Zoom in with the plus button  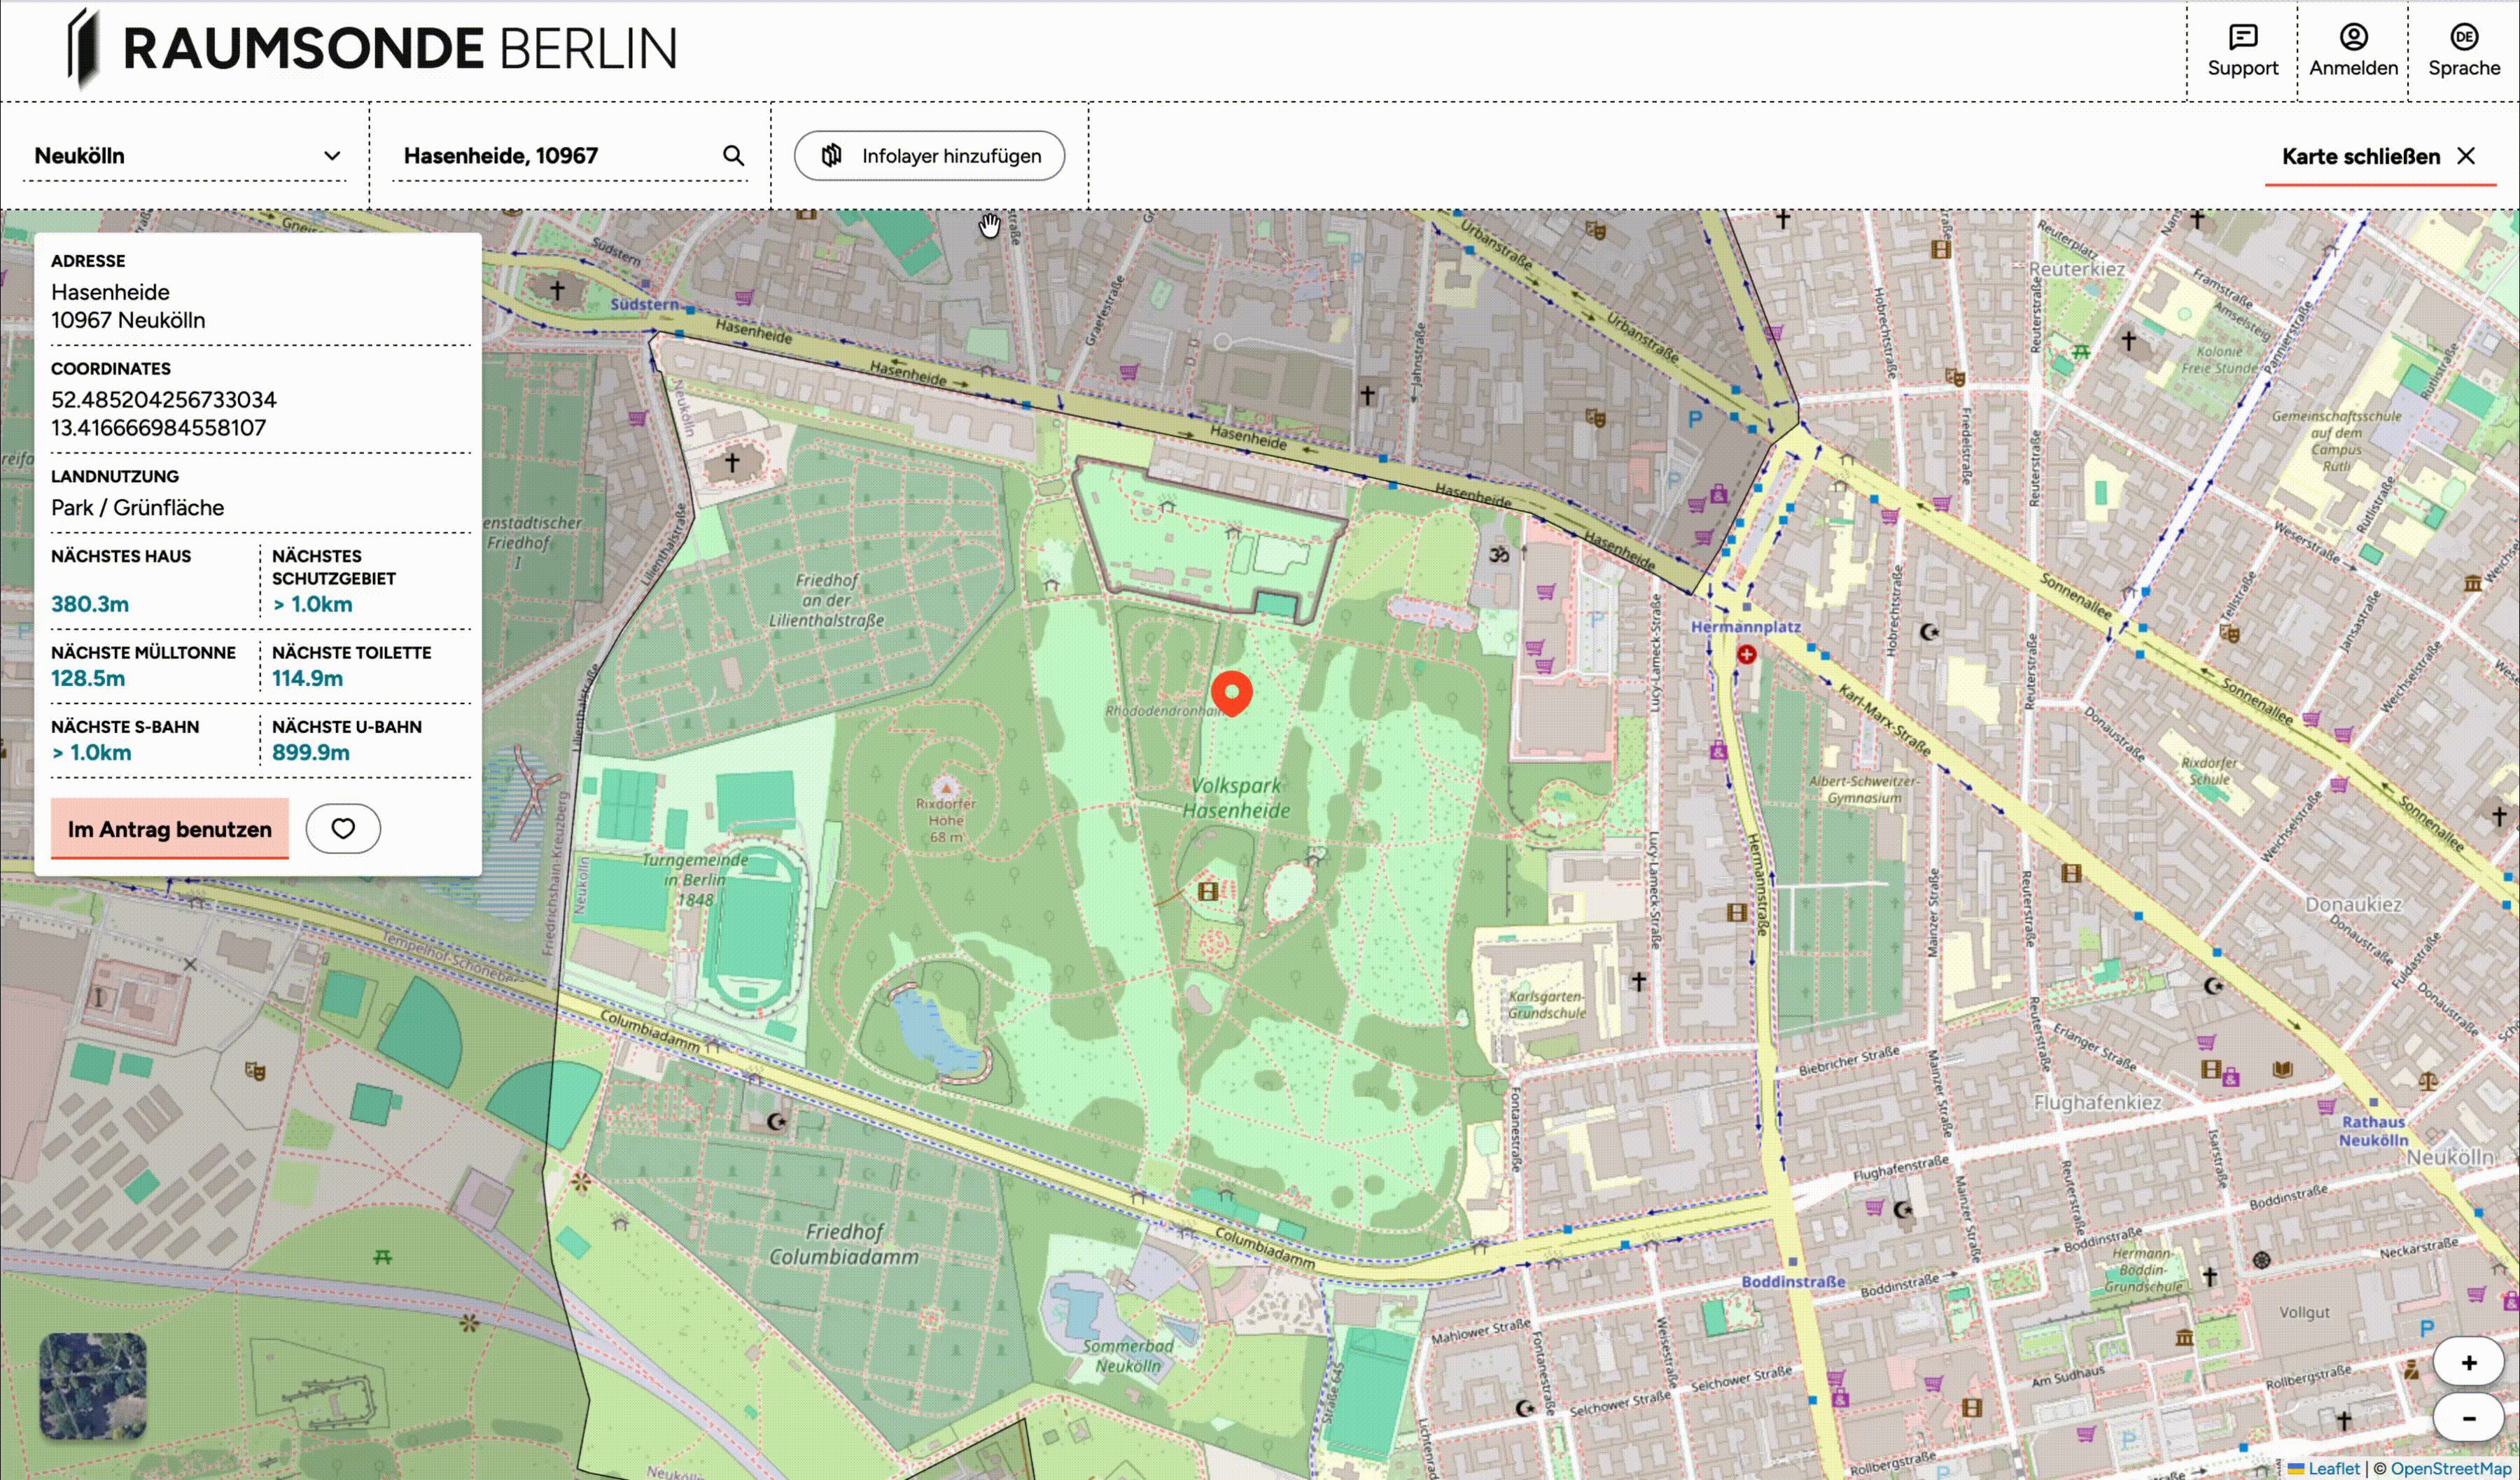[2468, 1362]
